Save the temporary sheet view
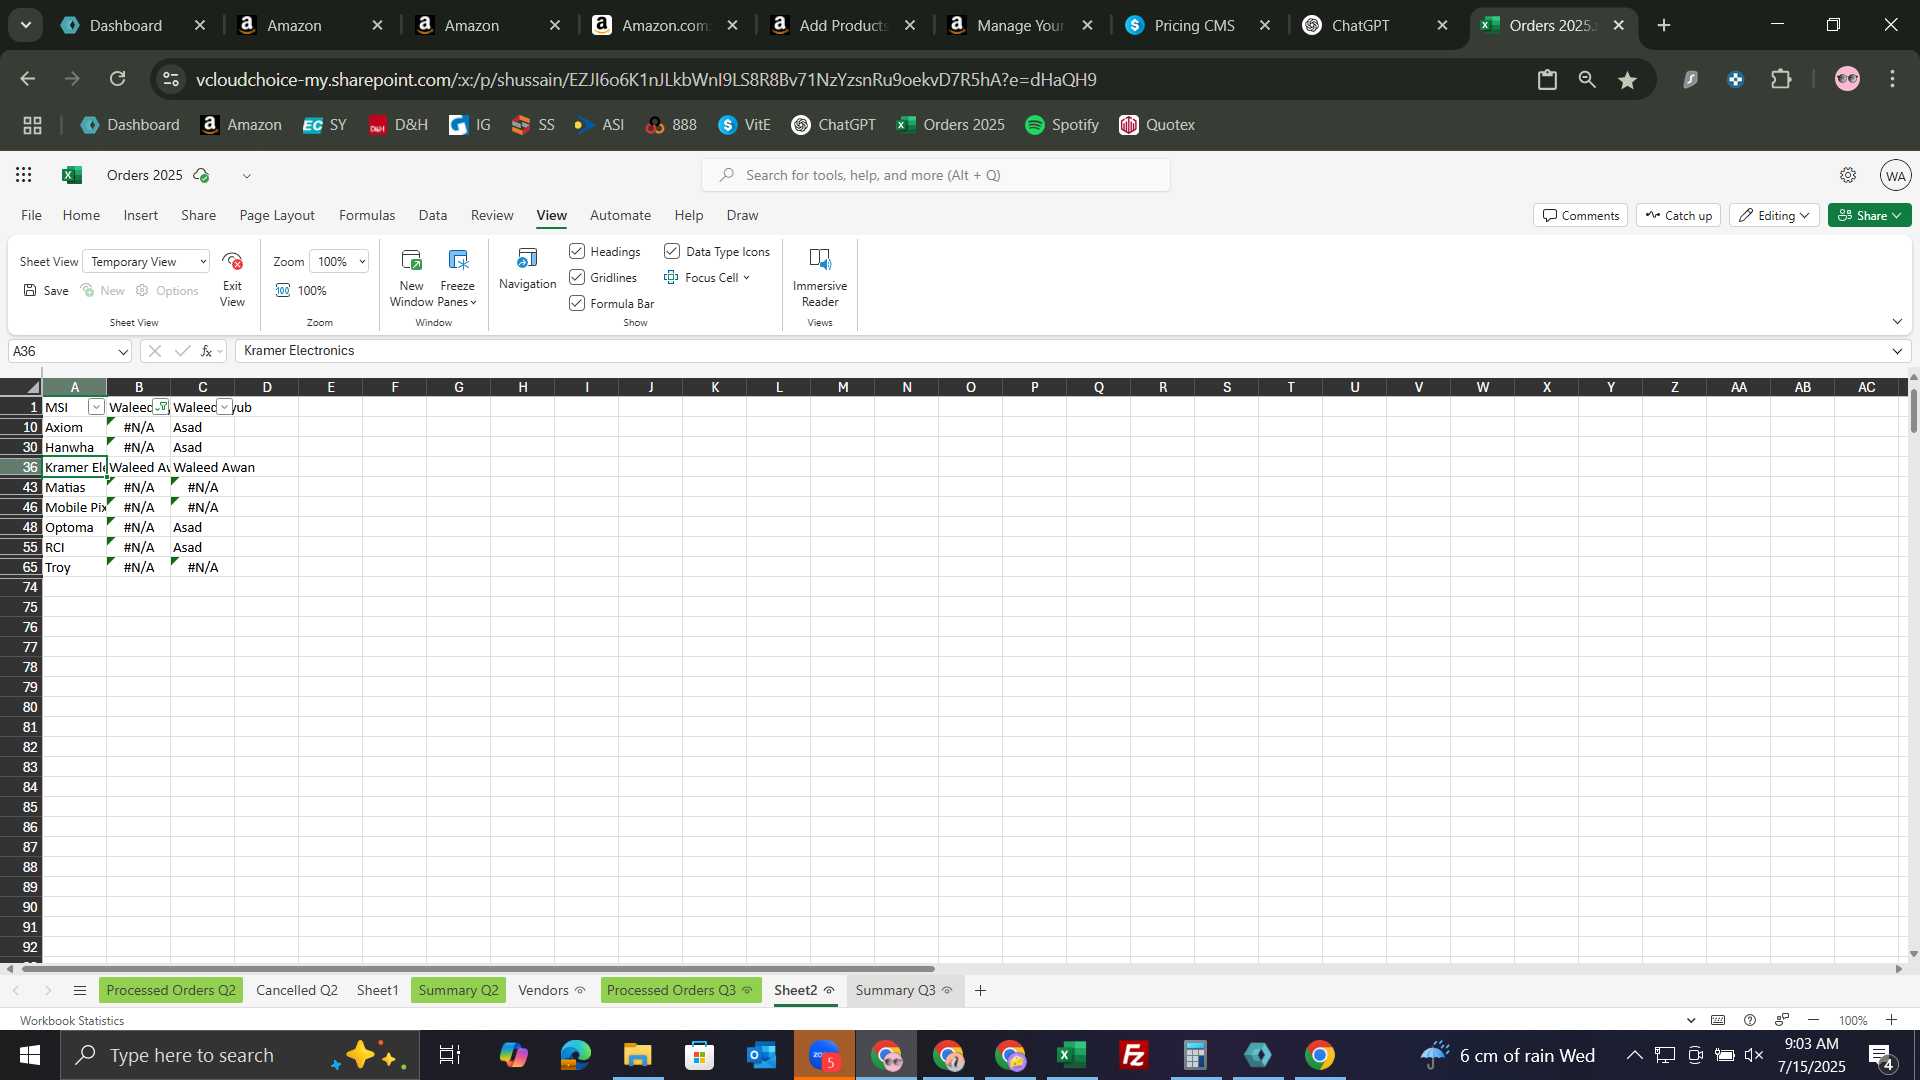Screen dimensions: 1920x1080 47,291
